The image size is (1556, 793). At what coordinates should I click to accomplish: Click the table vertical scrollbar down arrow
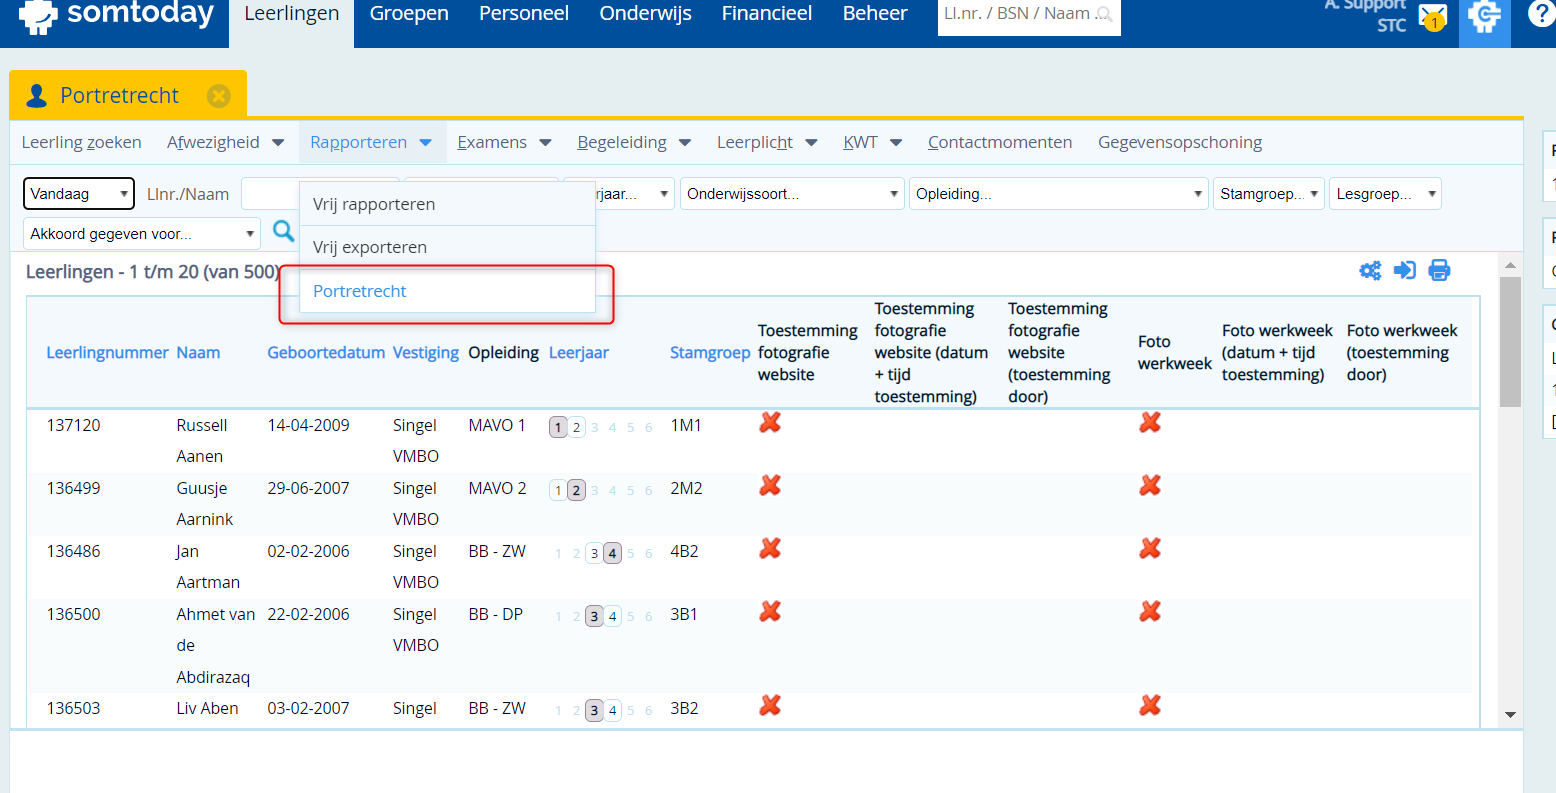[x=1510, y=715]
